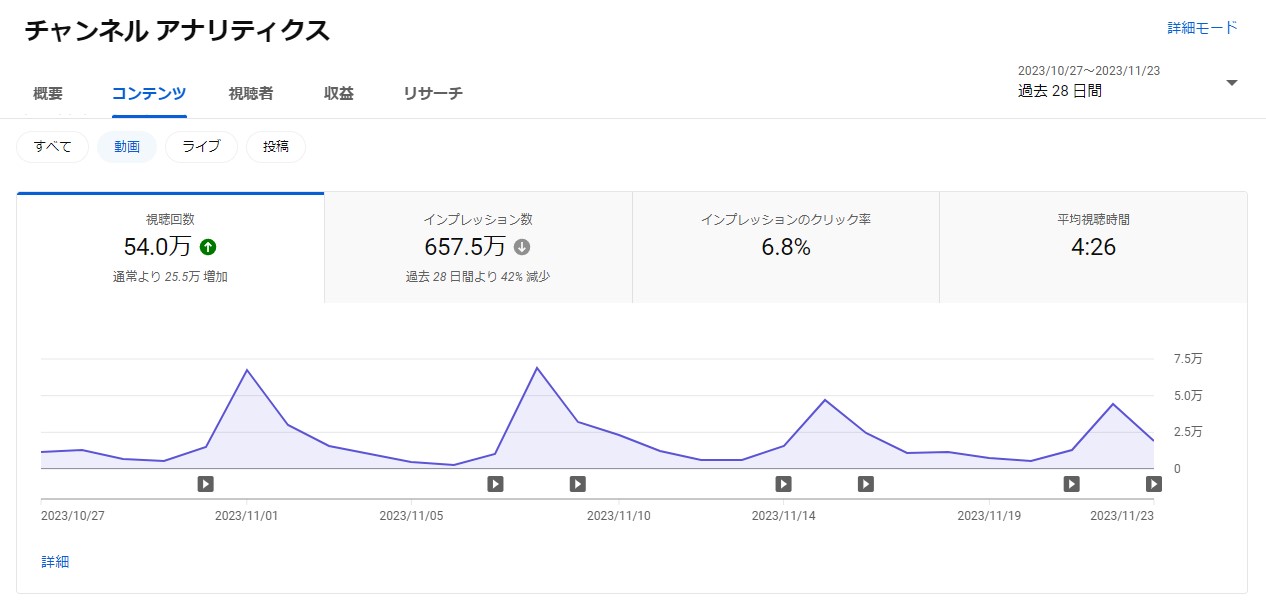Click the video marker at 2023/10/31

tap(205, 484)
